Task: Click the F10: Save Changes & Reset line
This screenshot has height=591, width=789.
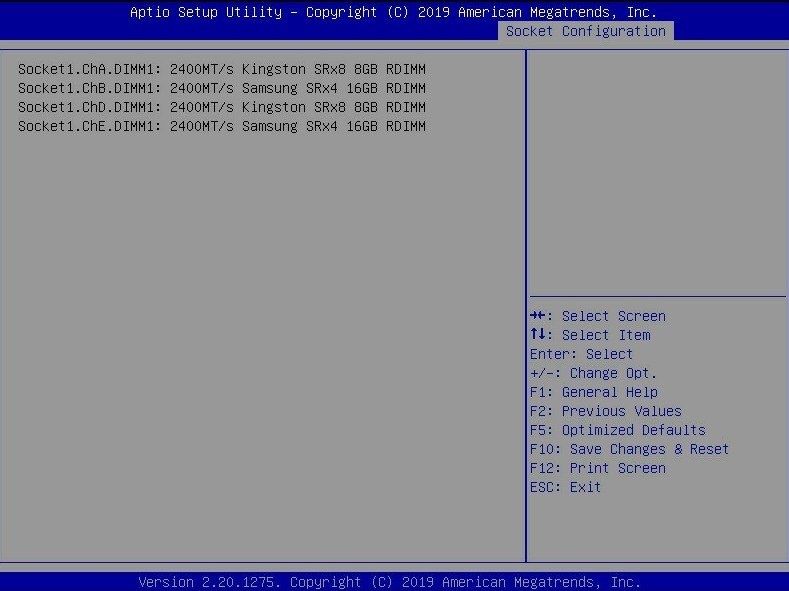Action: point(629,449)
